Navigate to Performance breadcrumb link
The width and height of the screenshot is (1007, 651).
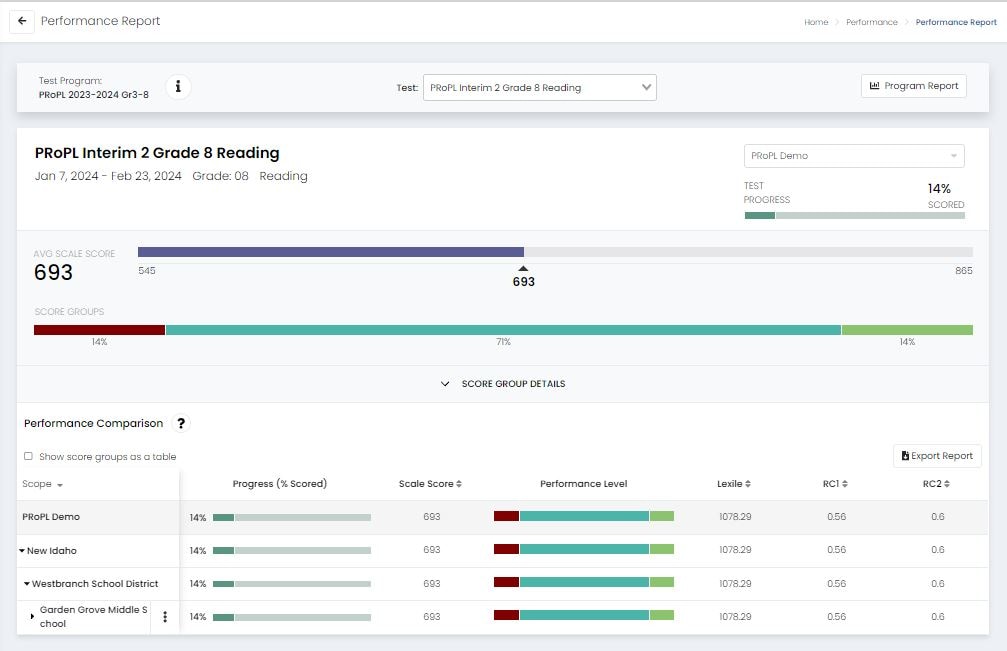point(871,22)
